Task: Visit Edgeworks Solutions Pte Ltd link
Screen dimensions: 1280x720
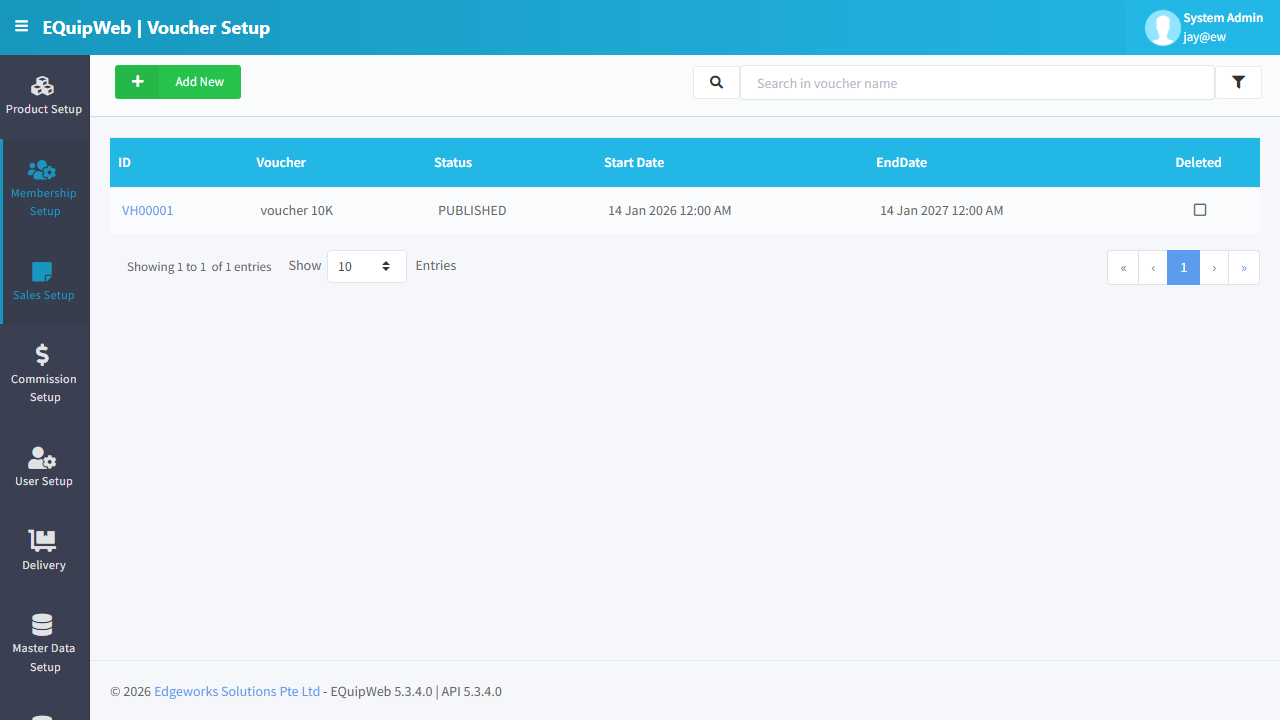Action: pyautogui.click(x=237, y=691)
